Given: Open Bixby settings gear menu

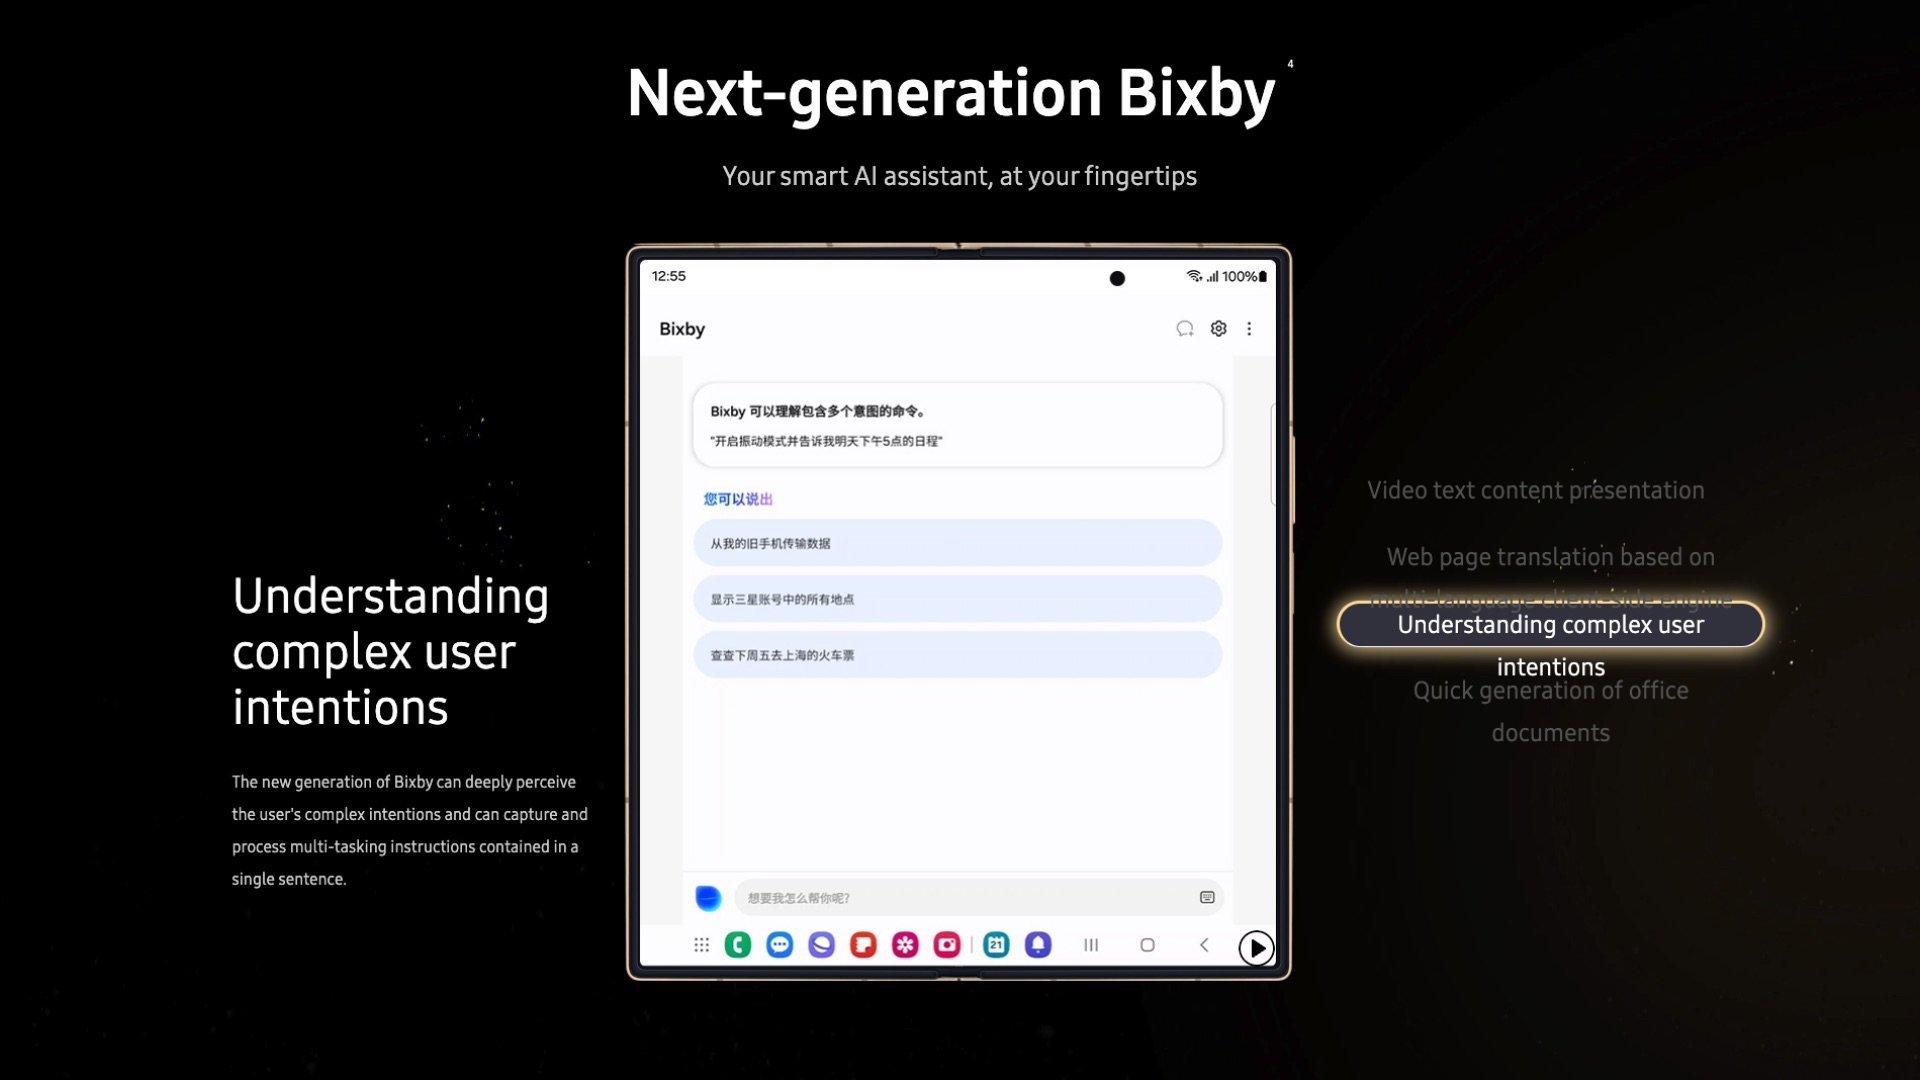Looking at the screenshot, I should pos(1218,328).
